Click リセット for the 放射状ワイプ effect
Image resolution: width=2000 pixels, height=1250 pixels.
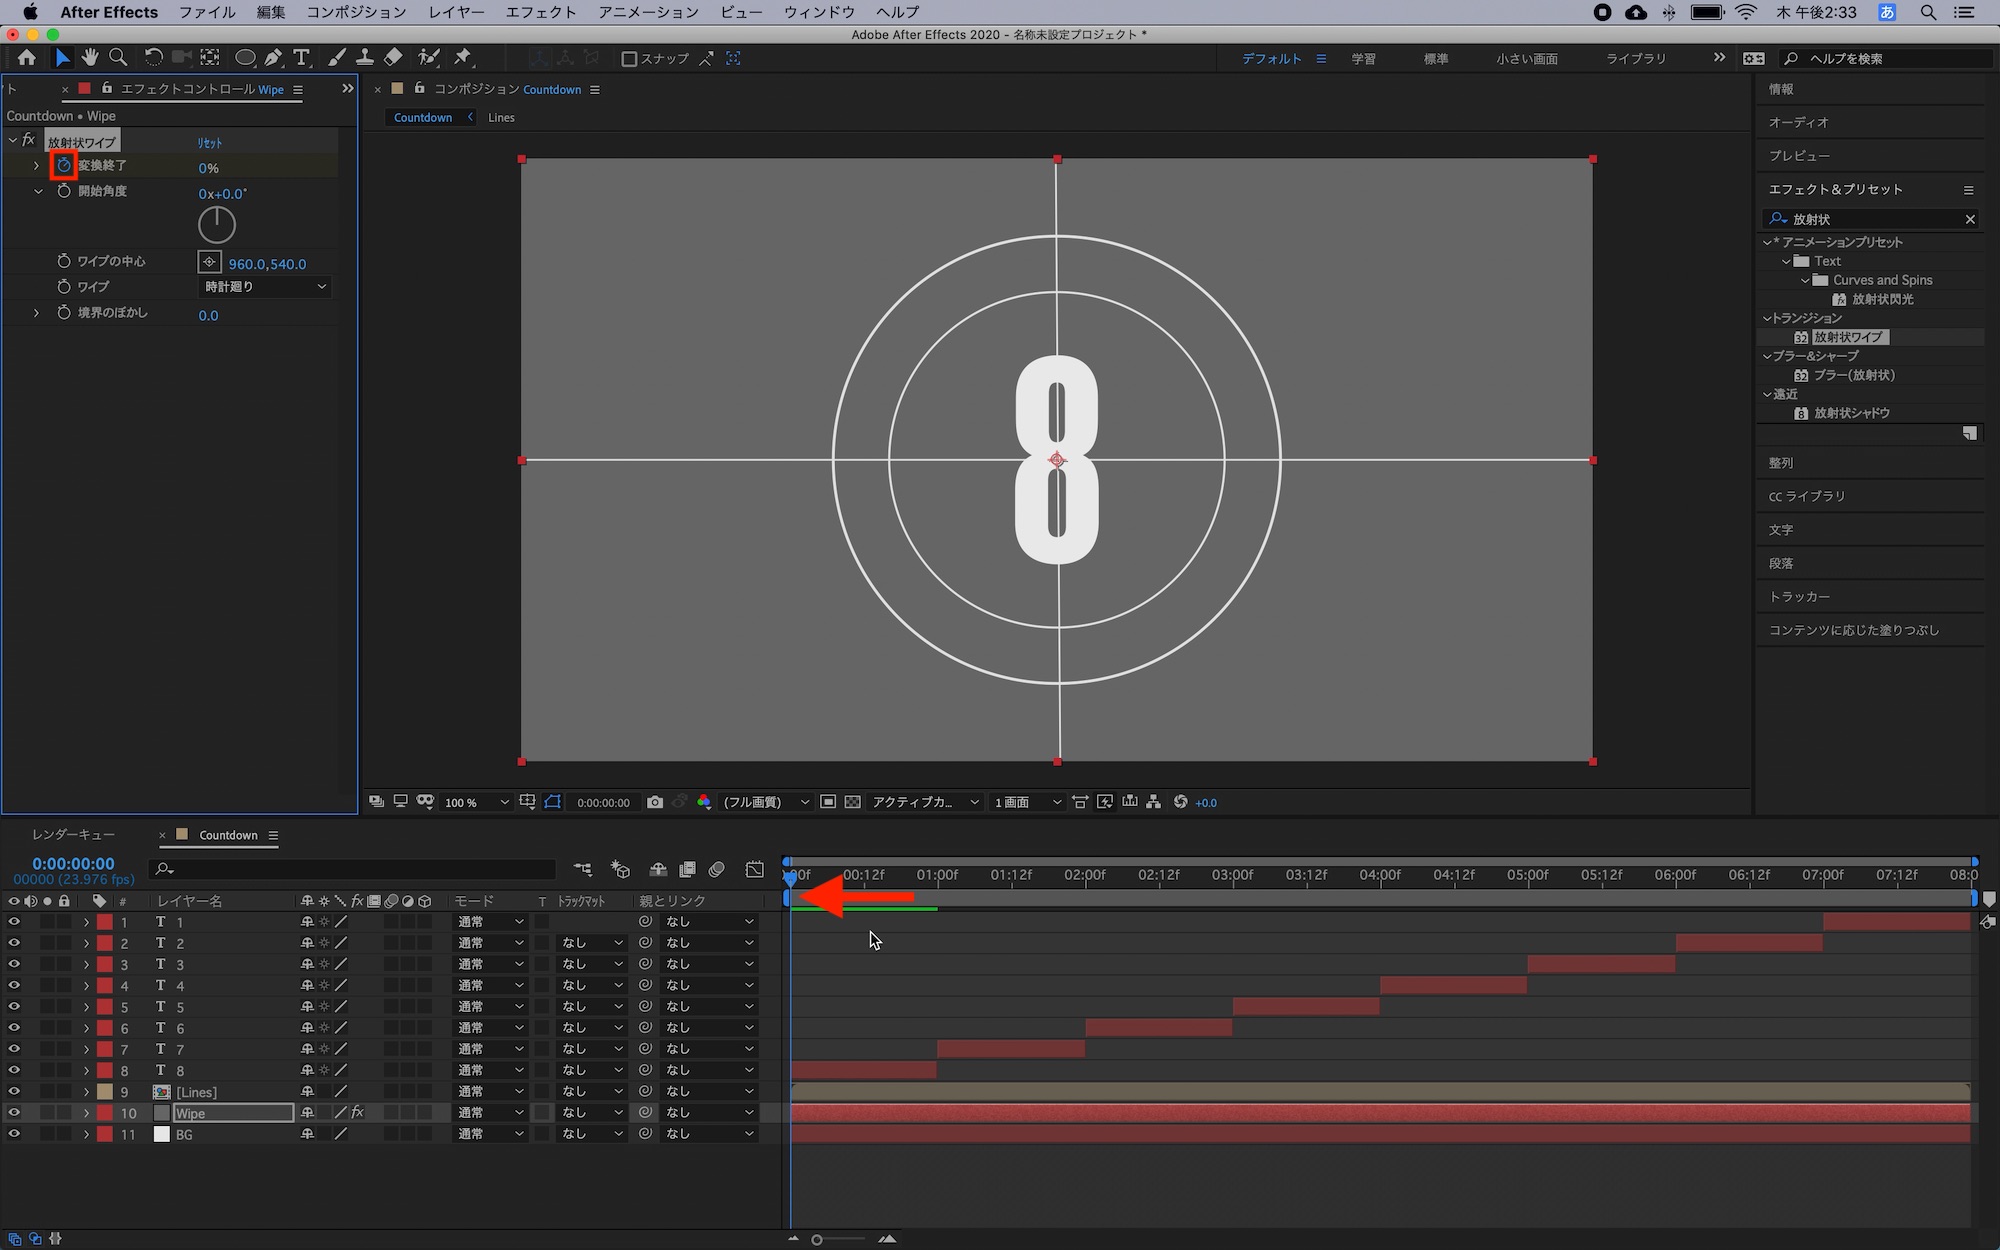tap(210, 143)
